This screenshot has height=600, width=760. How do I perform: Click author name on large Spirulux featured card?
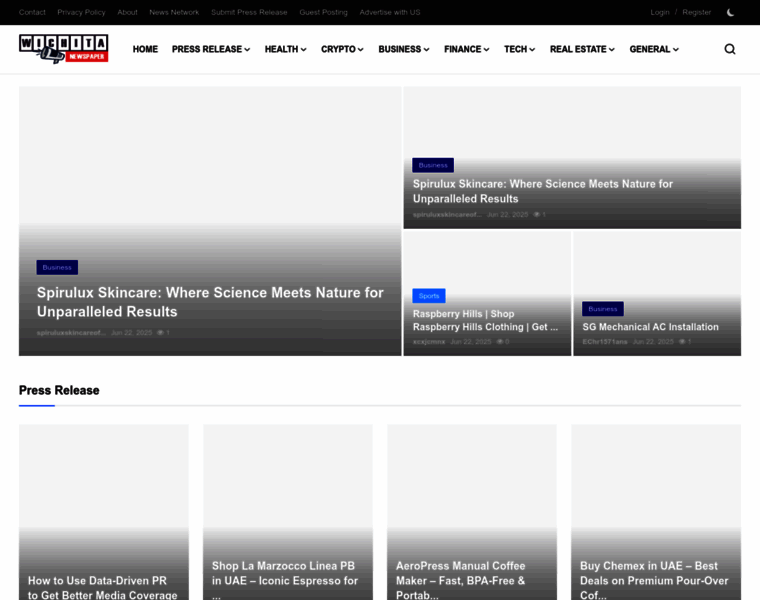(x=71, y=332)
